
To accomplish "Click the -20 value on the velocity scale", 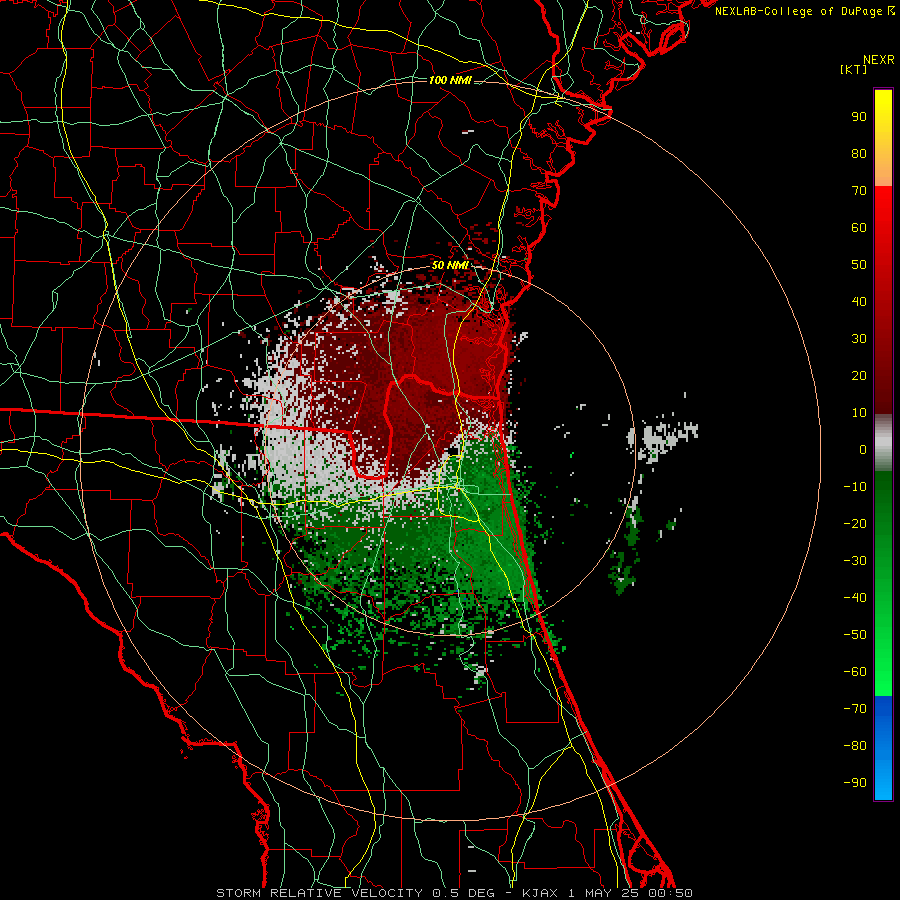I will click(855, 524).
